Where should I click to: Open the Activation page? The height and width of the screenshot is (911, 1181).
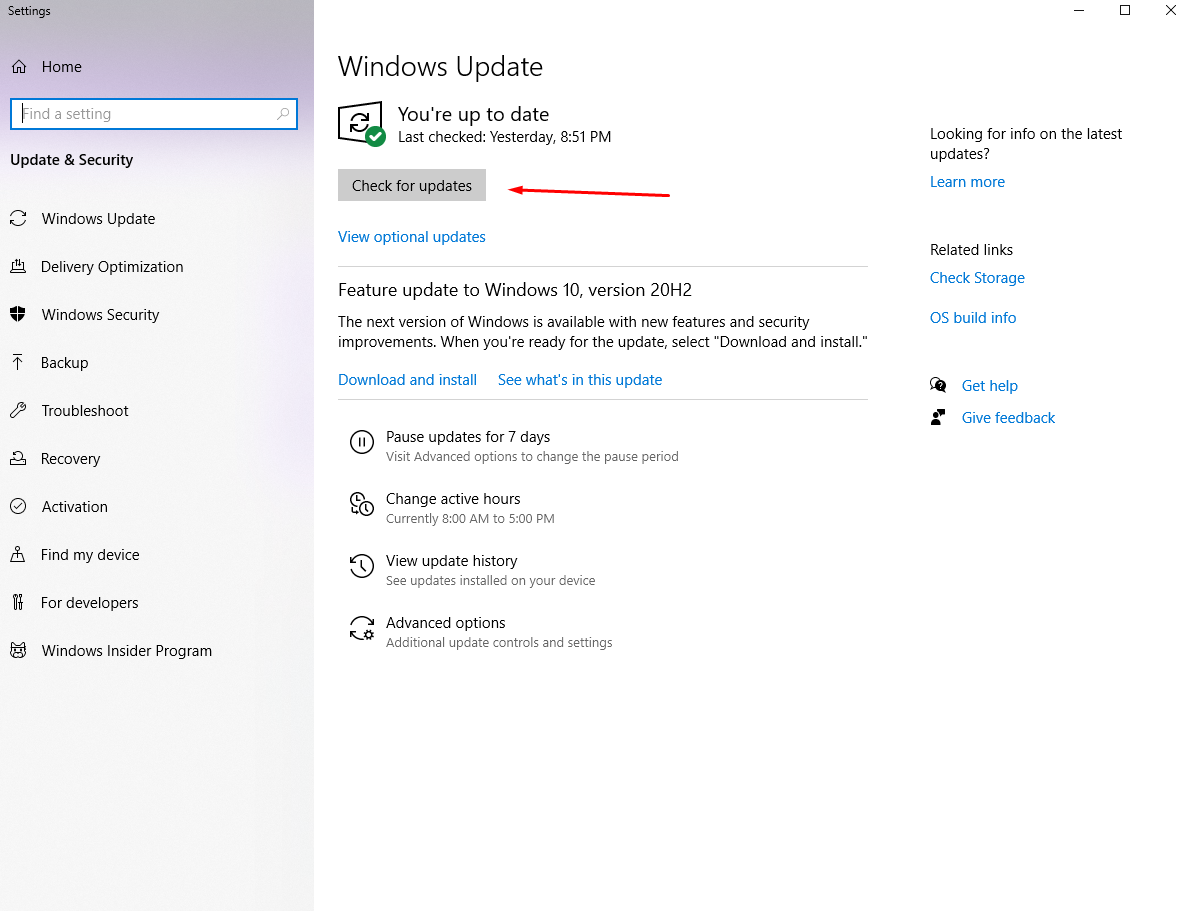tap(75, 507)
